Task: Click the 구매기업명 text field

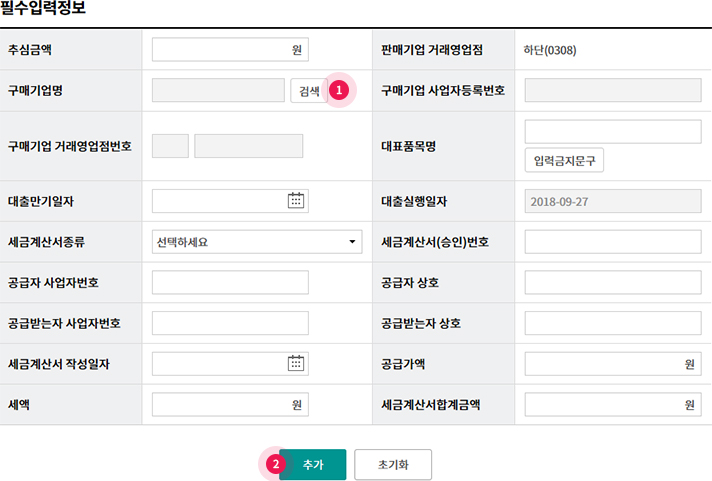Action: point(218,91)
